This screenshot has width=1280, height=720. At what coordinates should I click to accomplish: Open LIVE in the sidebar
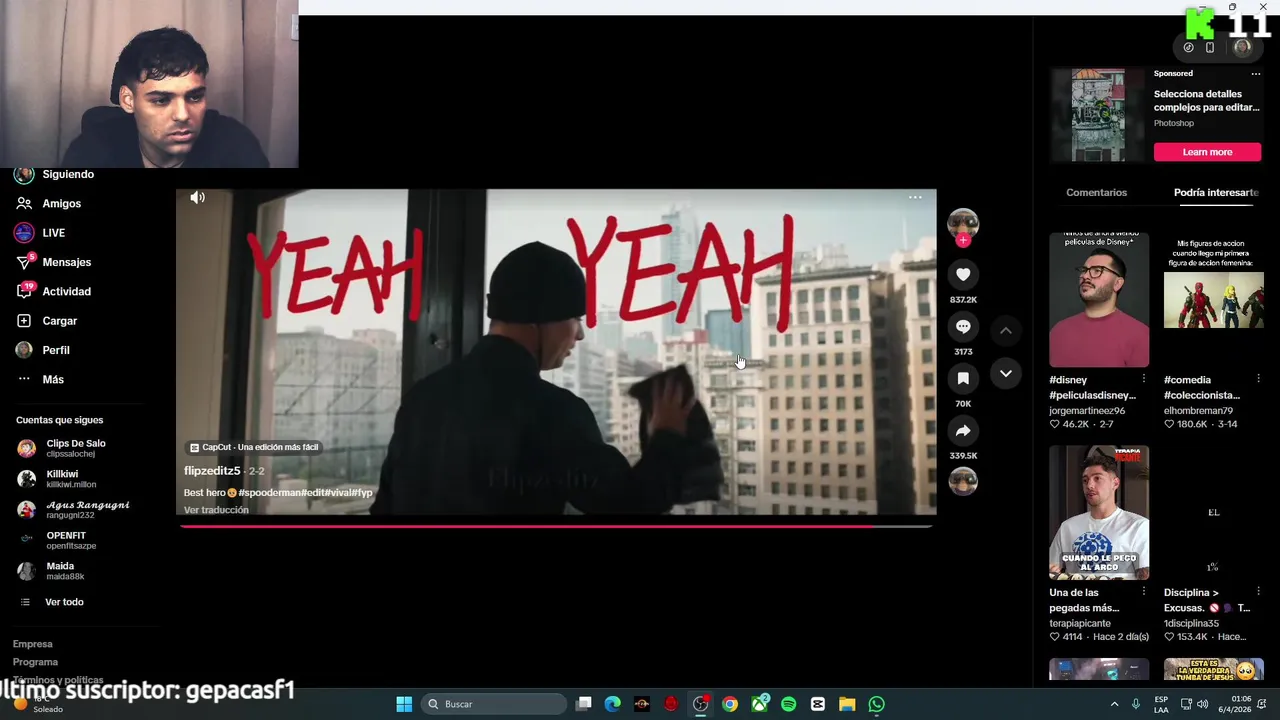point(53,233)
